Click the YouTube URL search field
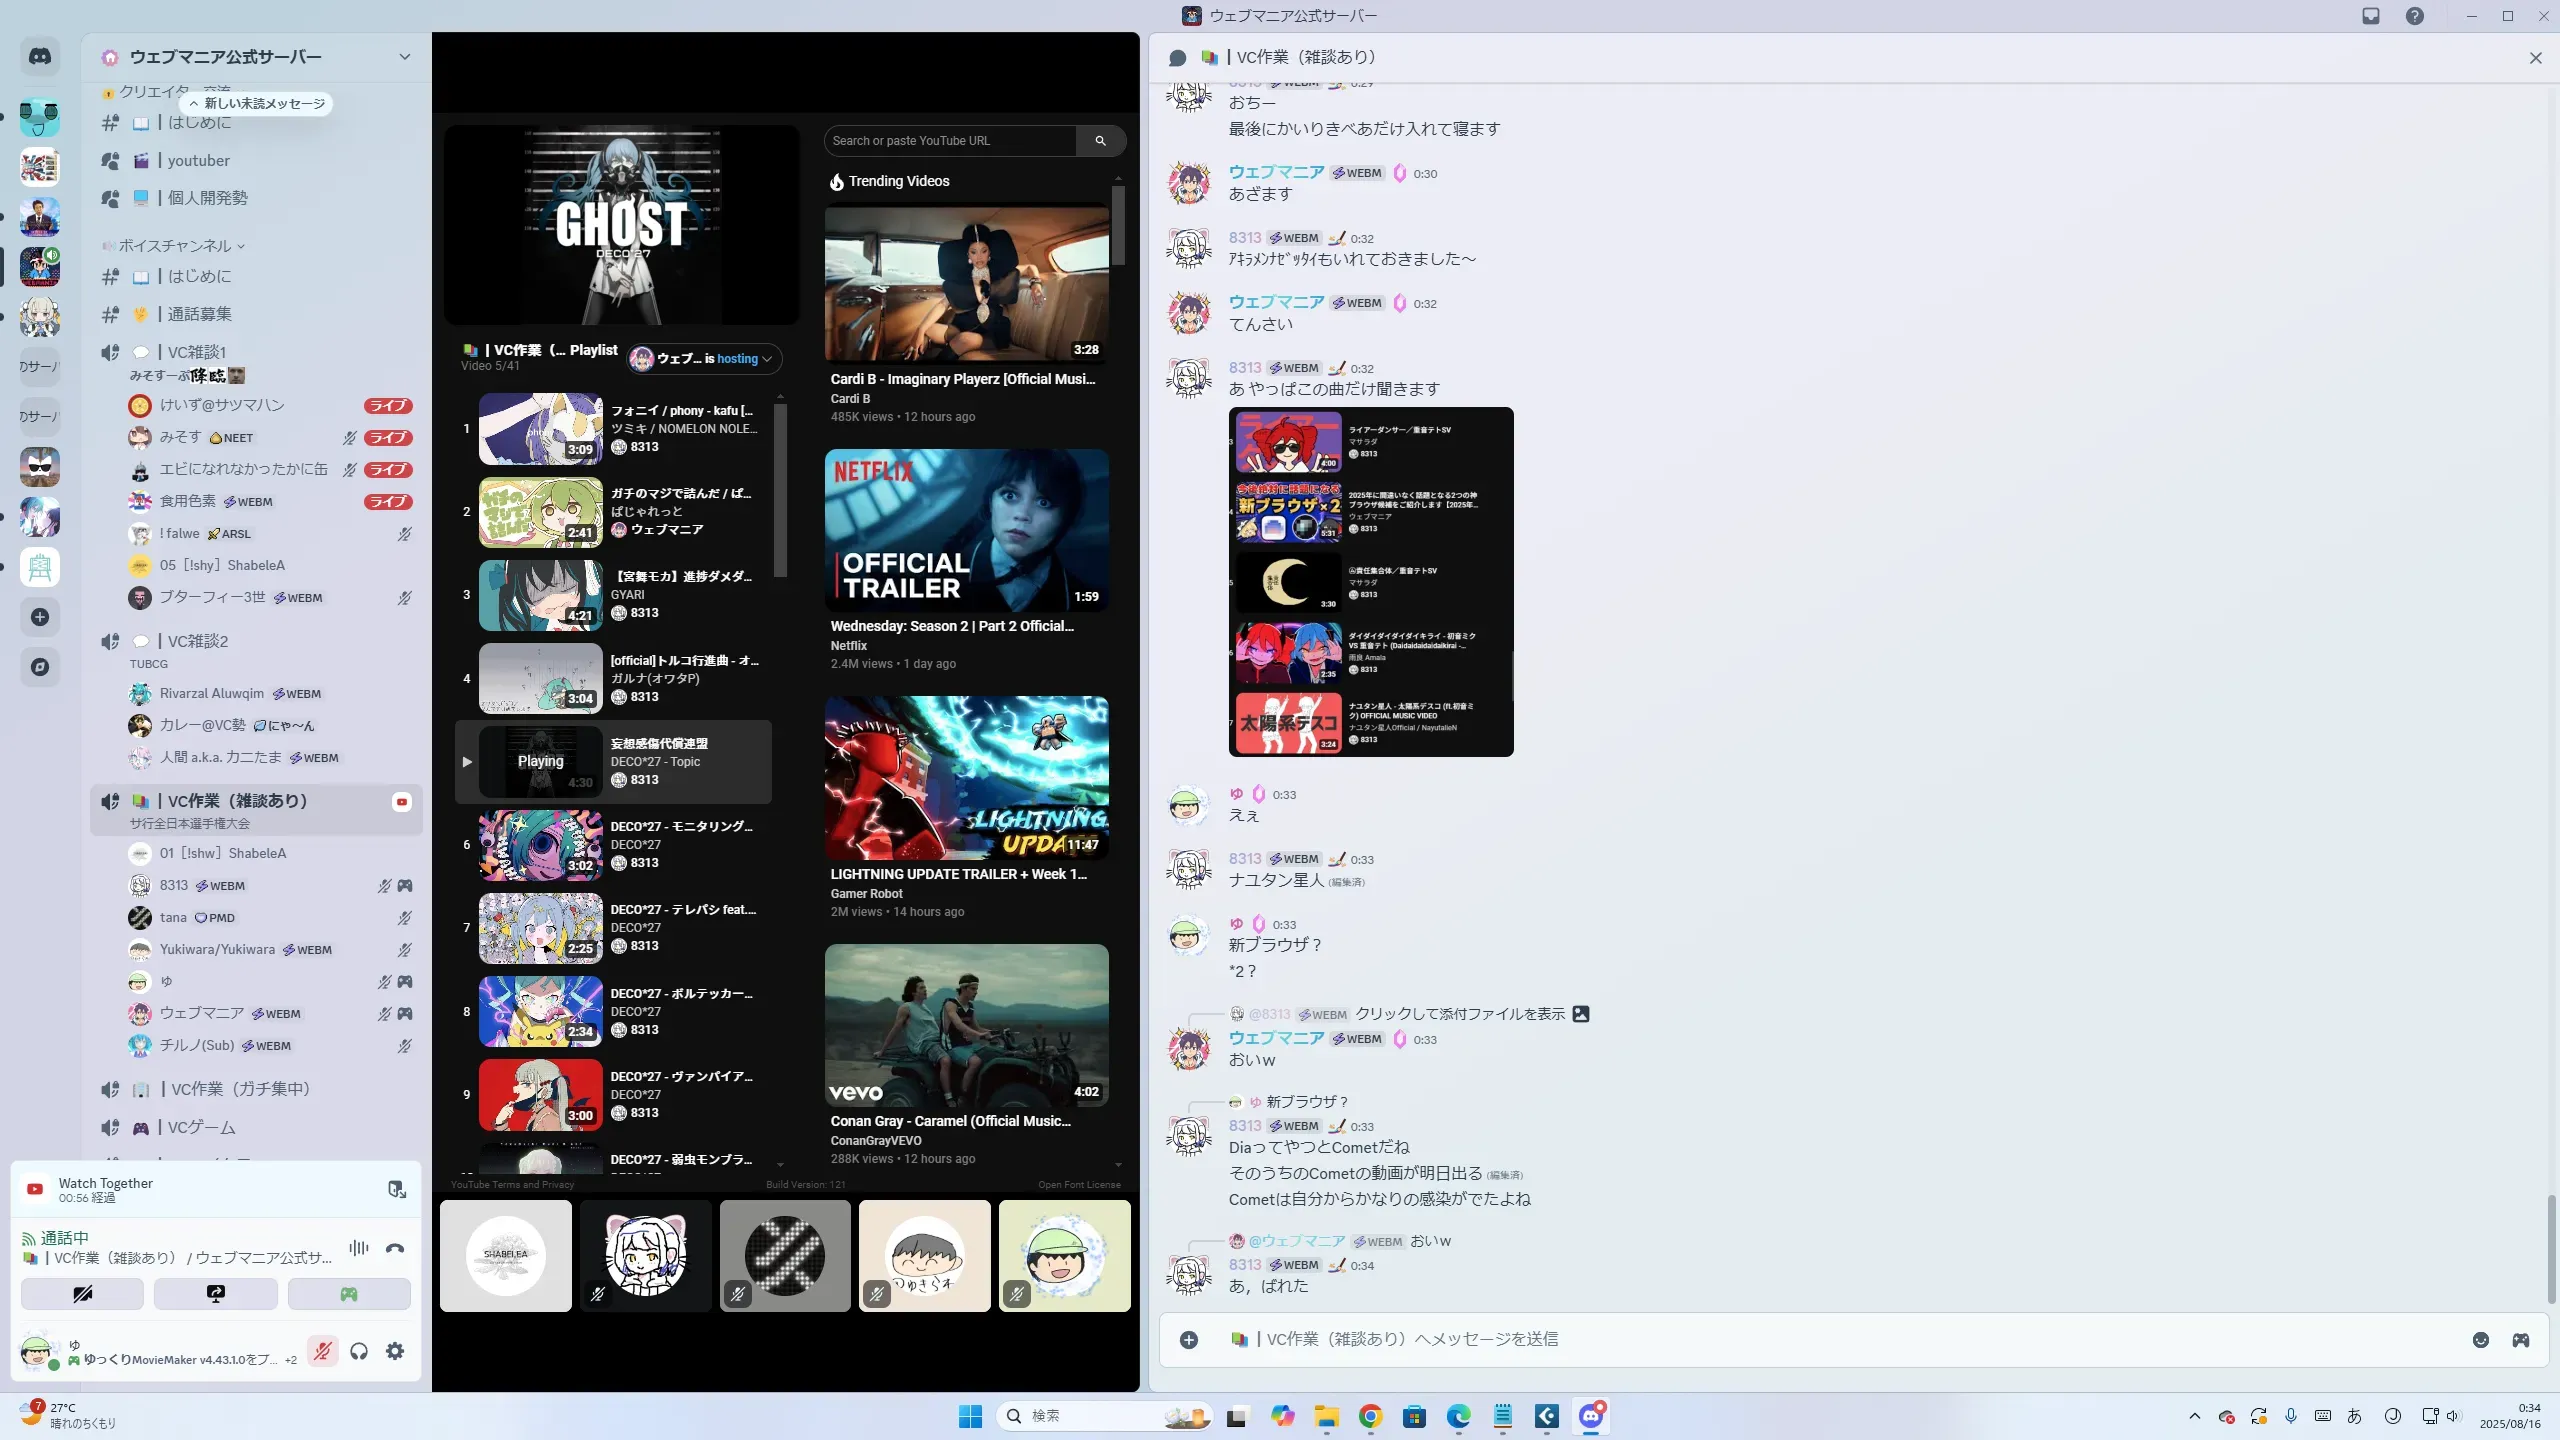 point(950,141)
